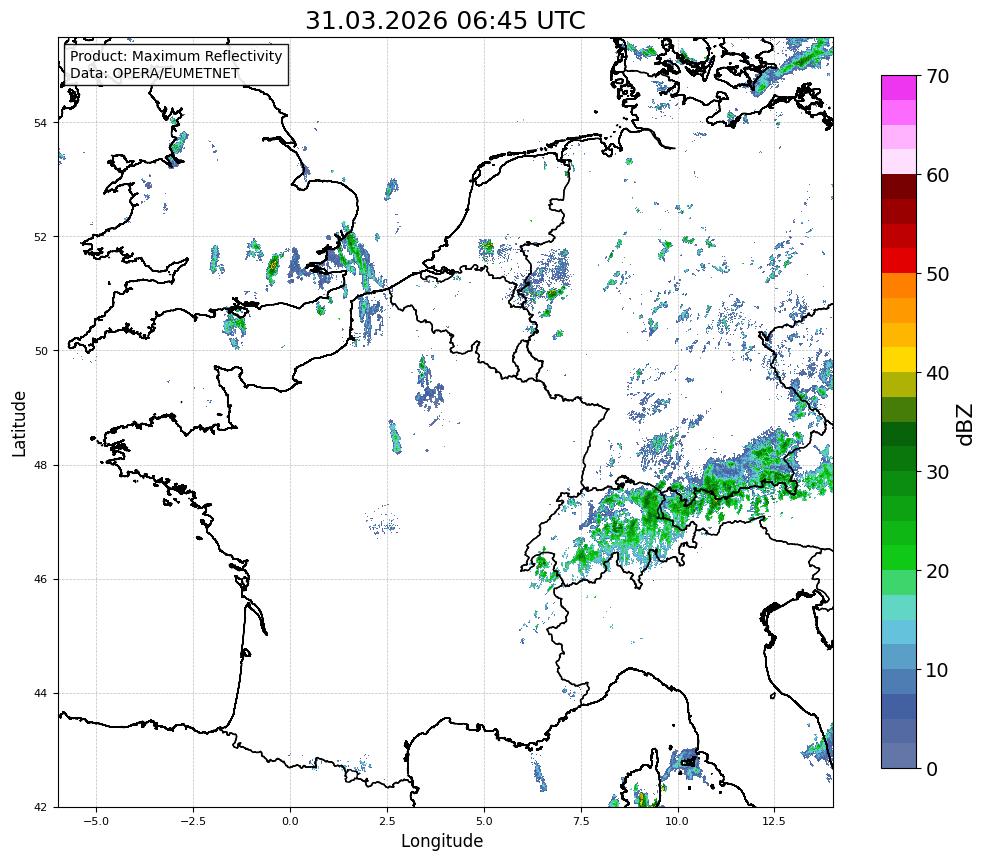Click colorbar tick label "10"
The height and width of the screenshot is (860, 985).
937,670
